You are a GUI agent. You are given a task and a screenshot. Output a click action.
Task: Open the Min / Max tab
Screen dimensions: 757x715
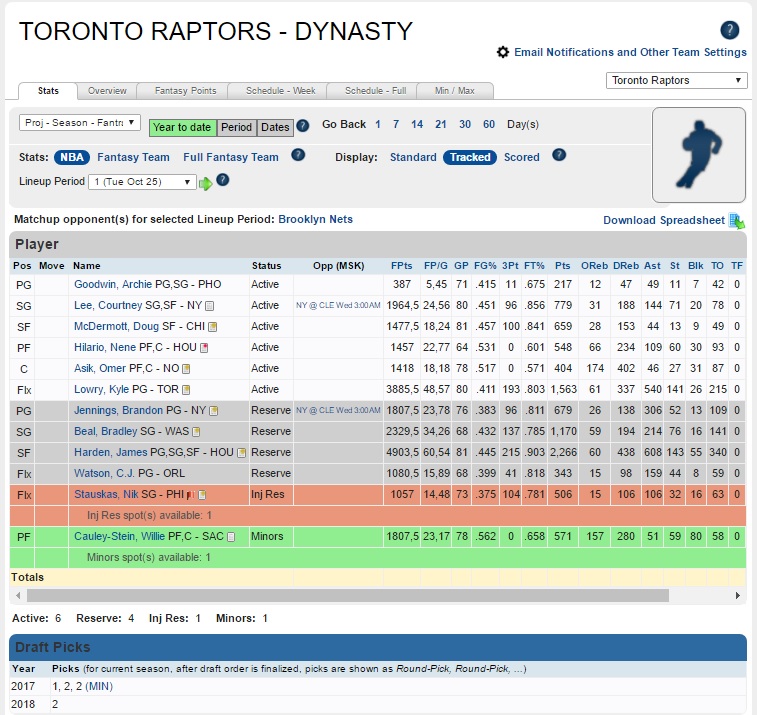[455, 91]
